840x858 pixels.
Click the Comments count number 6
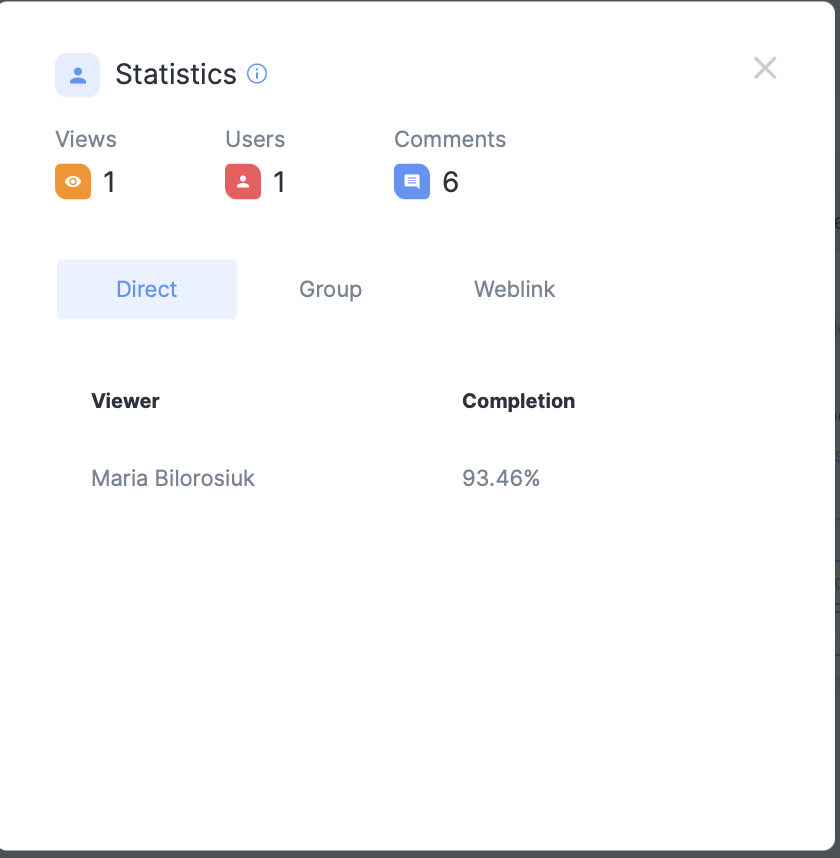pyautogui.click(x=450, y=182)
